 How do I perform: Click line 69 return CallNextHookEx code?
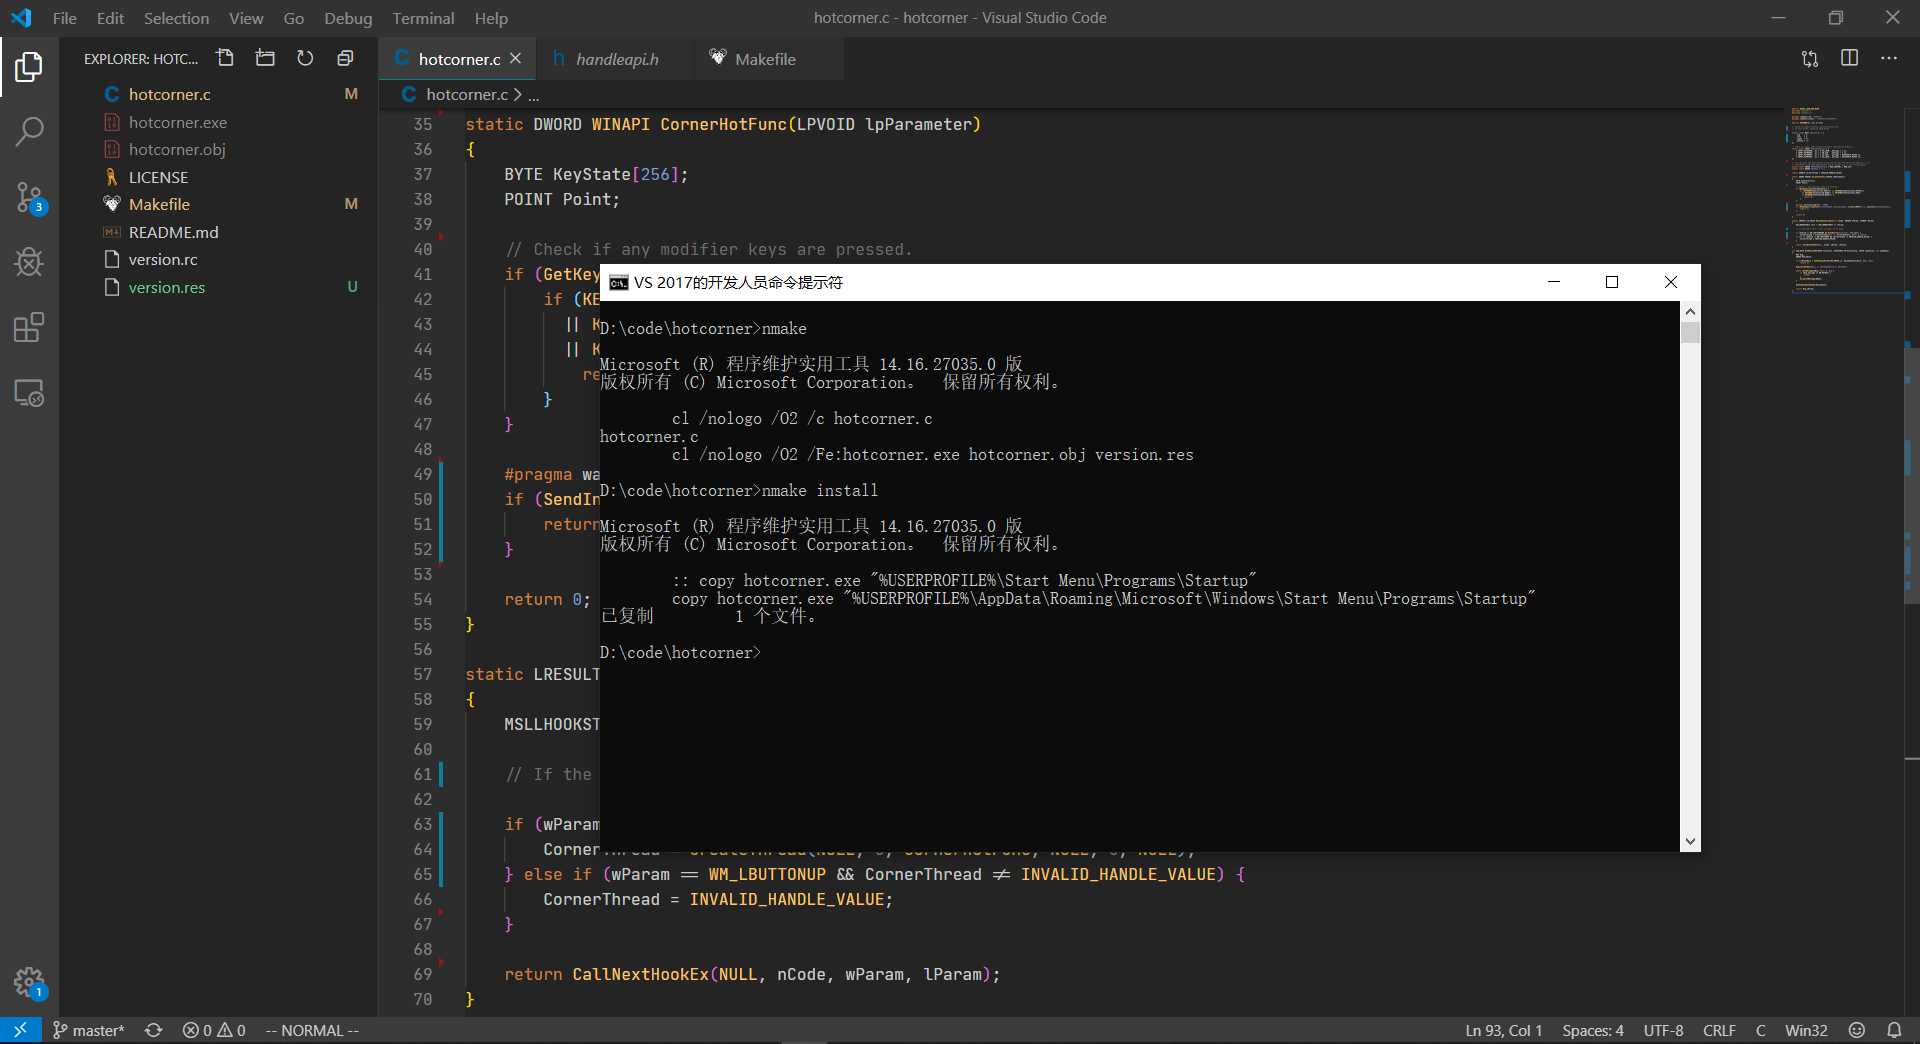click(x=751, y=974)
